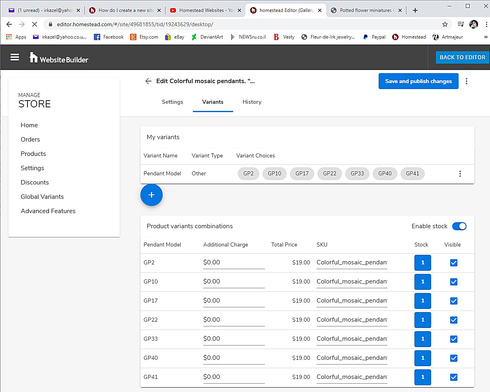Uncheck Visible for the GP33 variant
The width and height of the screenshot is (490, 392).
click(453, 339)
